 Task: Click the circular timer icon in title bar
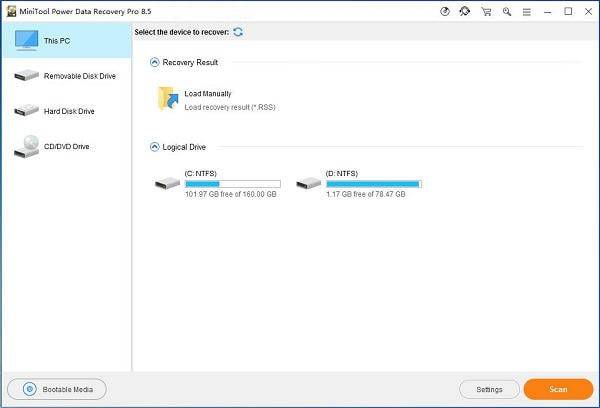444,12
